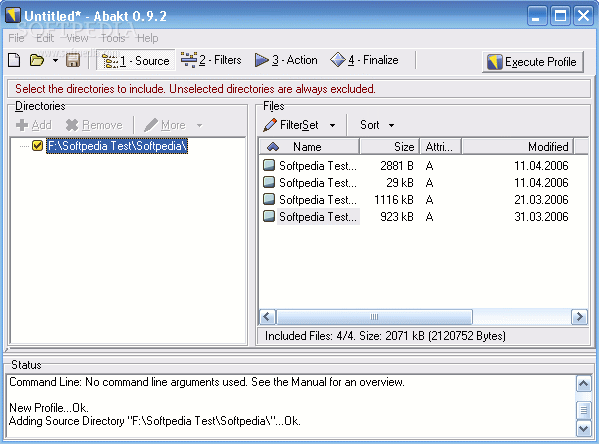Click the FilterSet pencil icon

(x=270, y=125)
